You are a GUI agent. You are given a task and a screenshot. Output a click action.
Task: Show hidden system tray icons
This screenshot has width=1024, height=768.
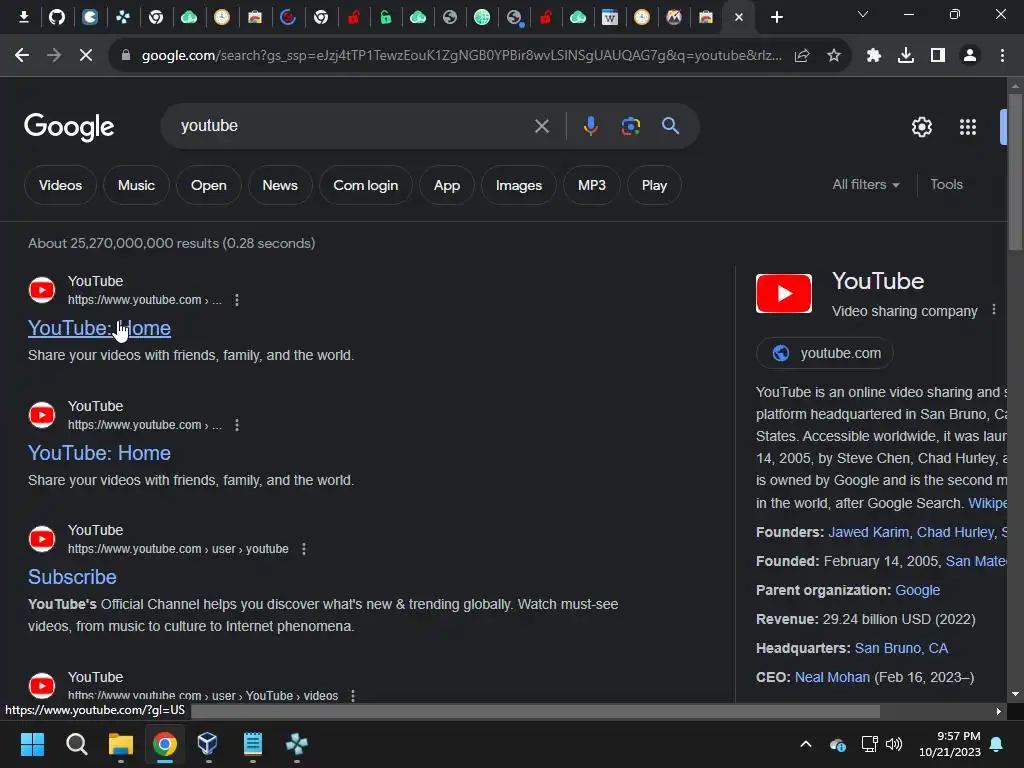[x=806, y=744]
